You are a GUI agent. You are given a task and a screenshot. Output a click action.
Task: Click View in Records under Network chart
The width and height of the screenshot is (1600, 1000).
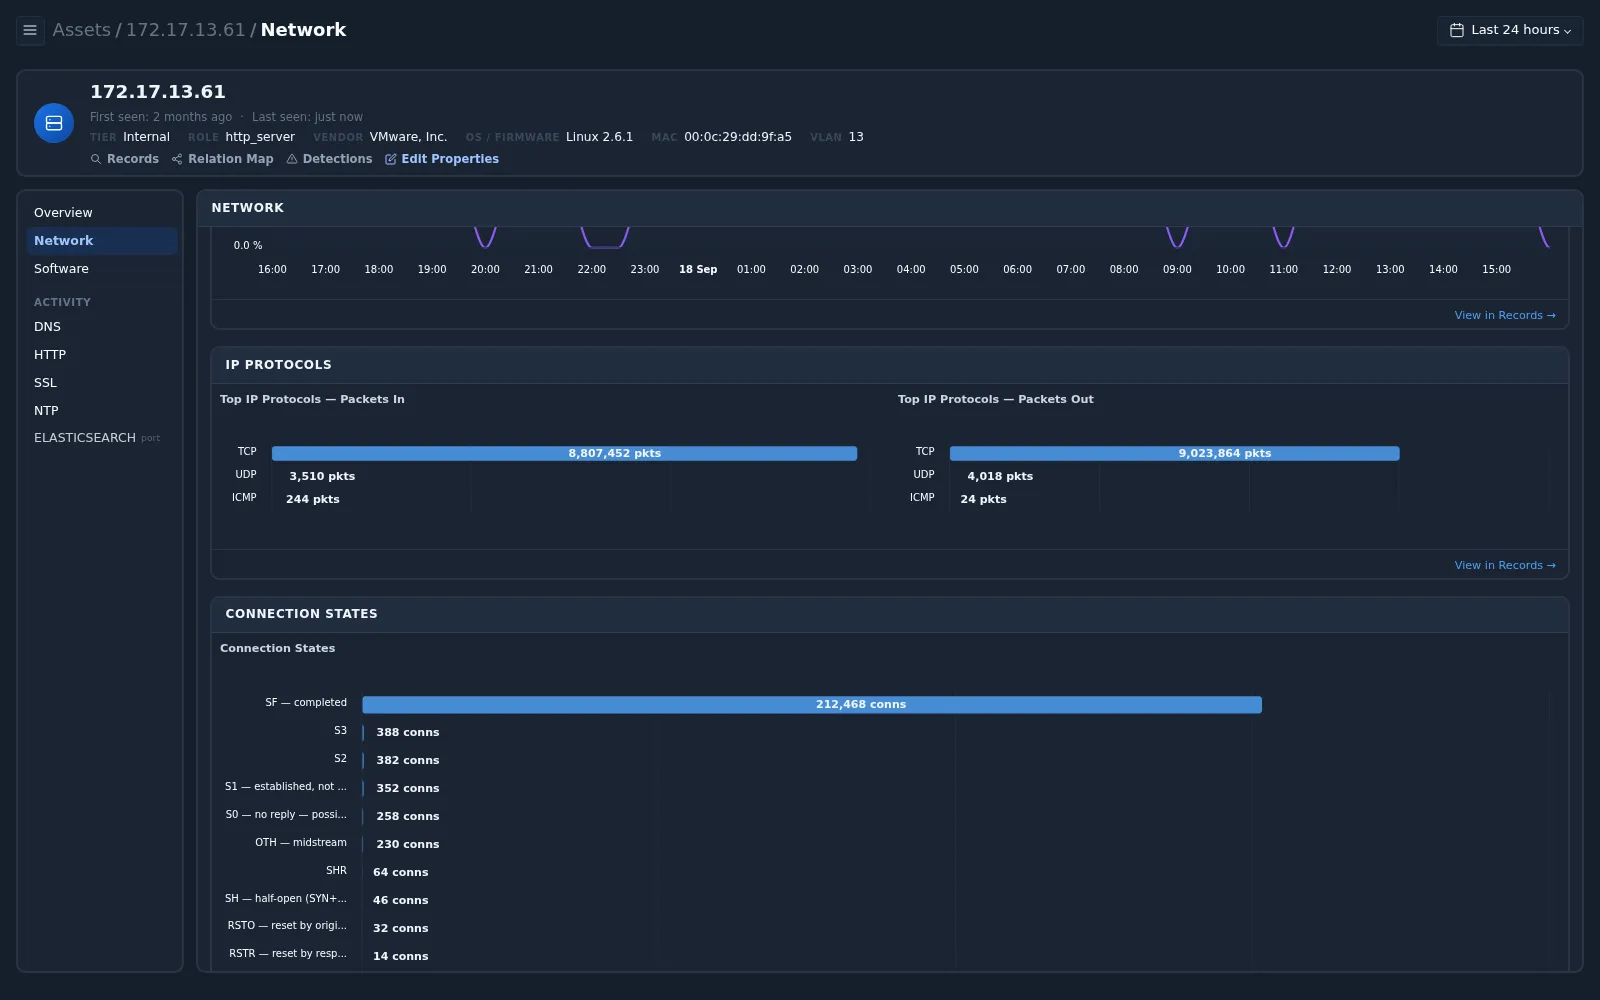tap(1505, 315)
